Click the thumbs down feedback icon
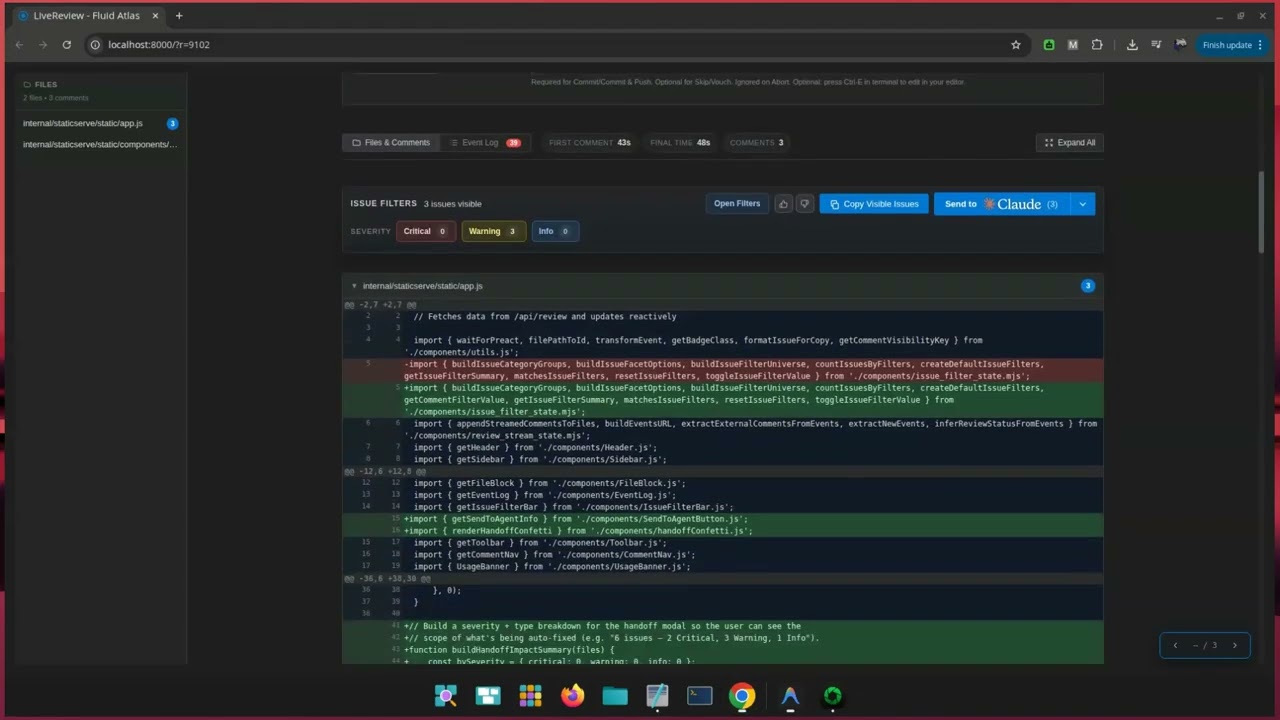 804,204
